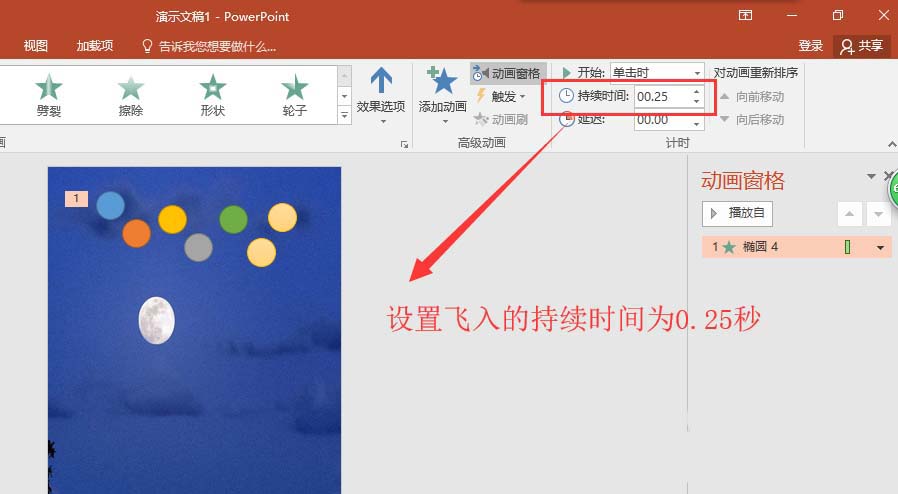Click the 效果选项 dropdown arrow
898x494 pixels.
click(x=383, y=121)
